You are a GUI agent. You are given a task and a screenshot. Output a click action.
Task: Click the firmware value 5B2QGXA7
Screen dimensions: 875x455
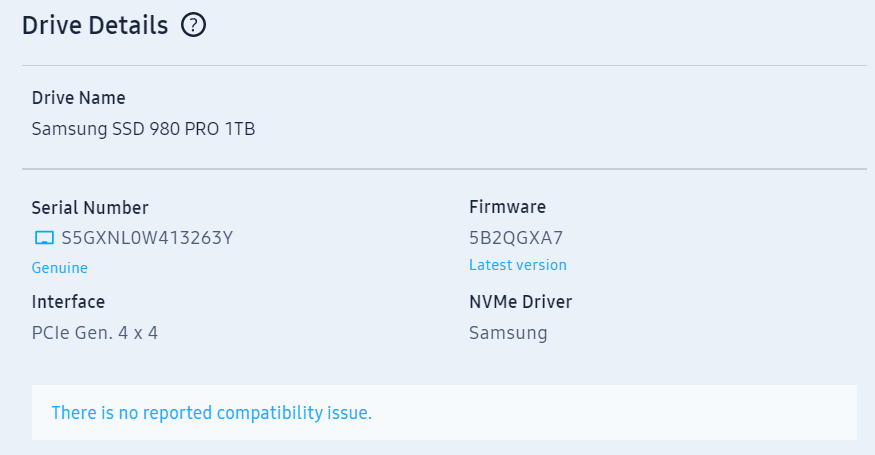[x=516, y=238]
